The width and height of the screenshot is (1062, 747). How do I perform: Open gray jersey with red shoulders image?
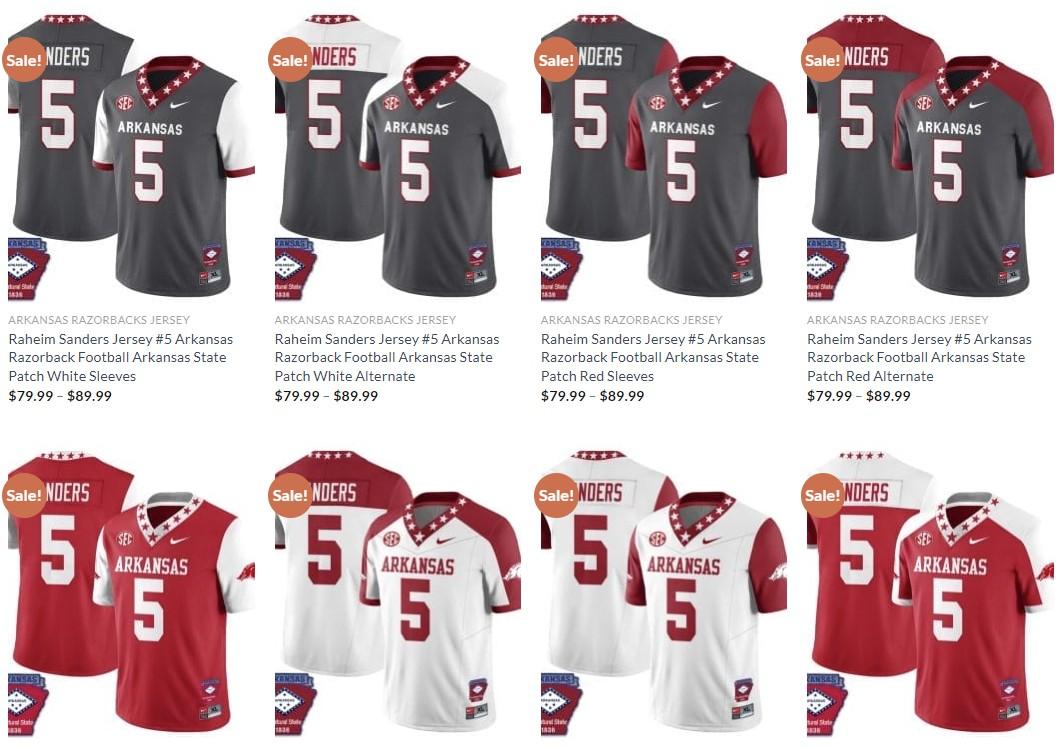(930, 157)
